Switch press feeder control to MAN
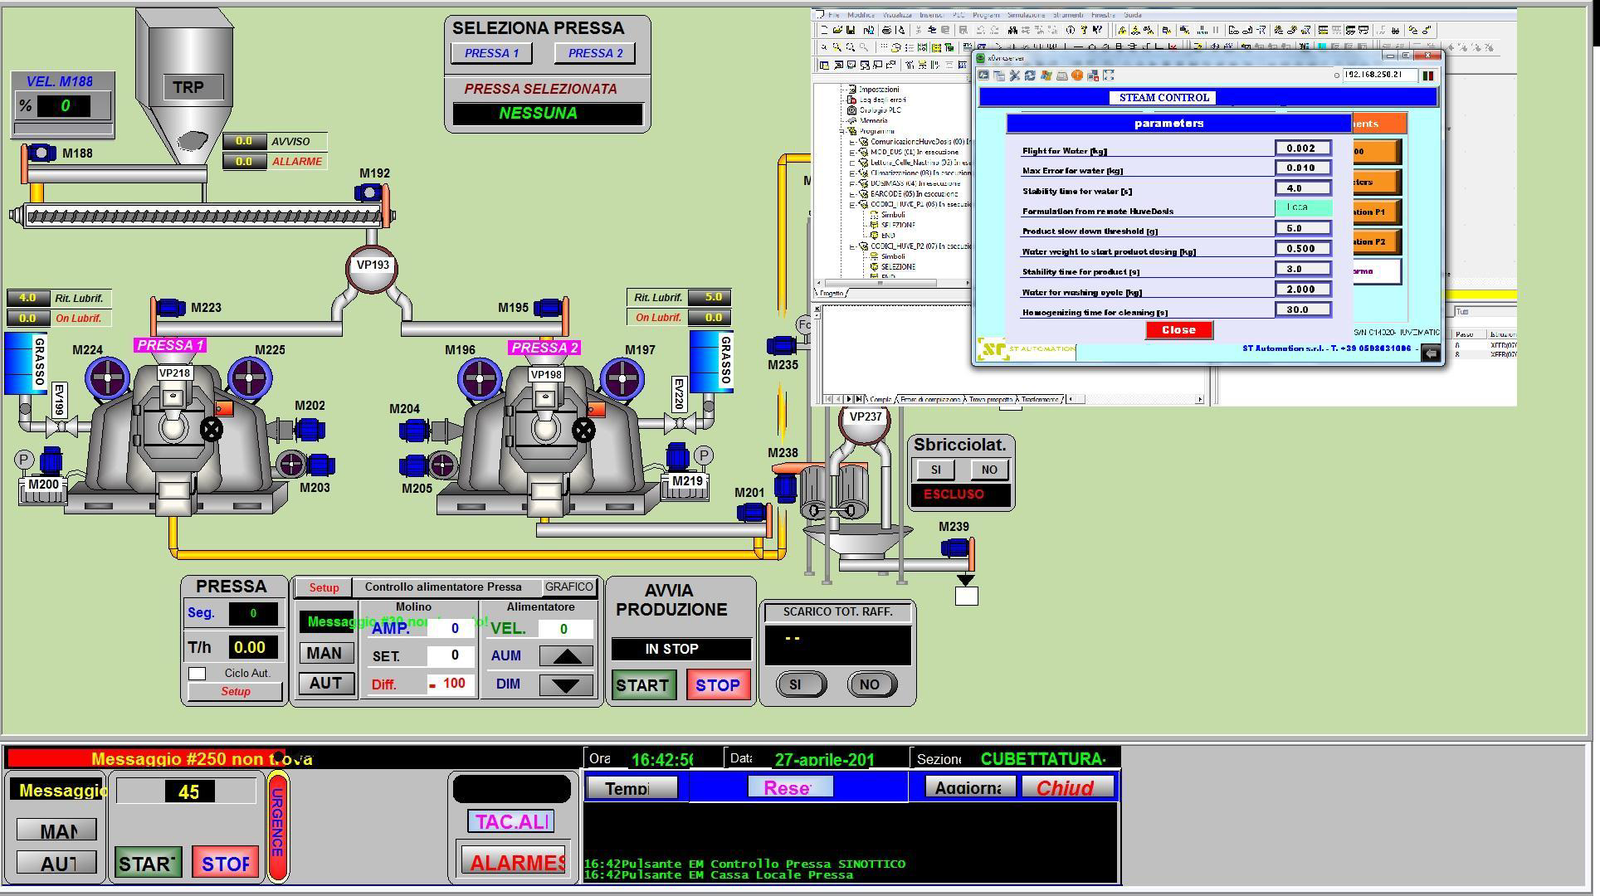Viewport: 1600px width, 896px height. (325, 653)
